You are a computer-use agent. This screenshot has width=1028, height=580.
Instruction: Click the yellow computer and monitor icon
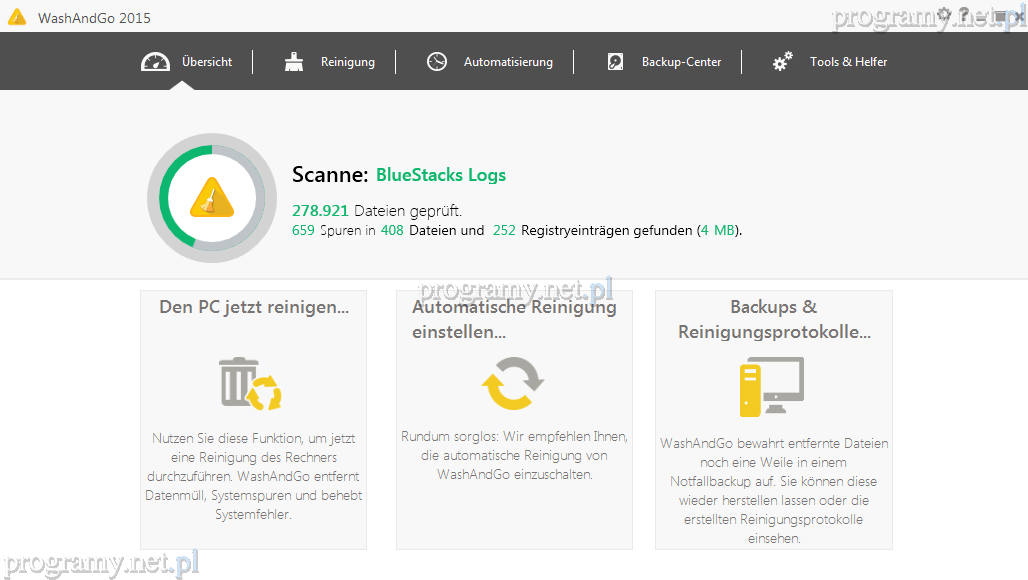coord(771,386)
